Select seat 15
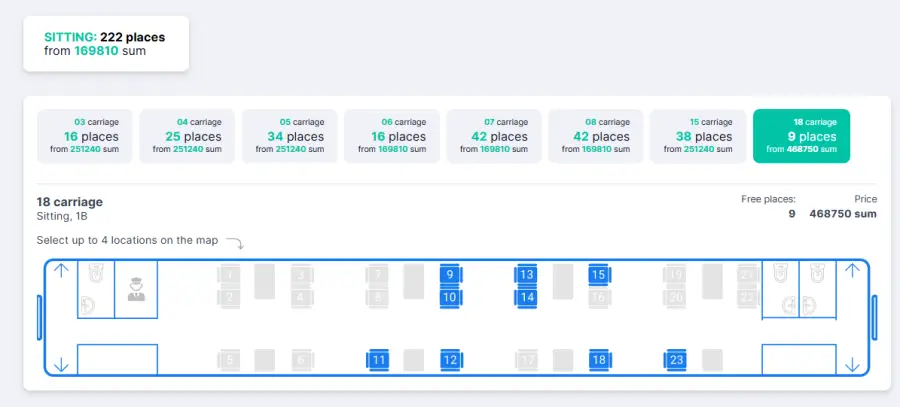 (x=599, y=274)
